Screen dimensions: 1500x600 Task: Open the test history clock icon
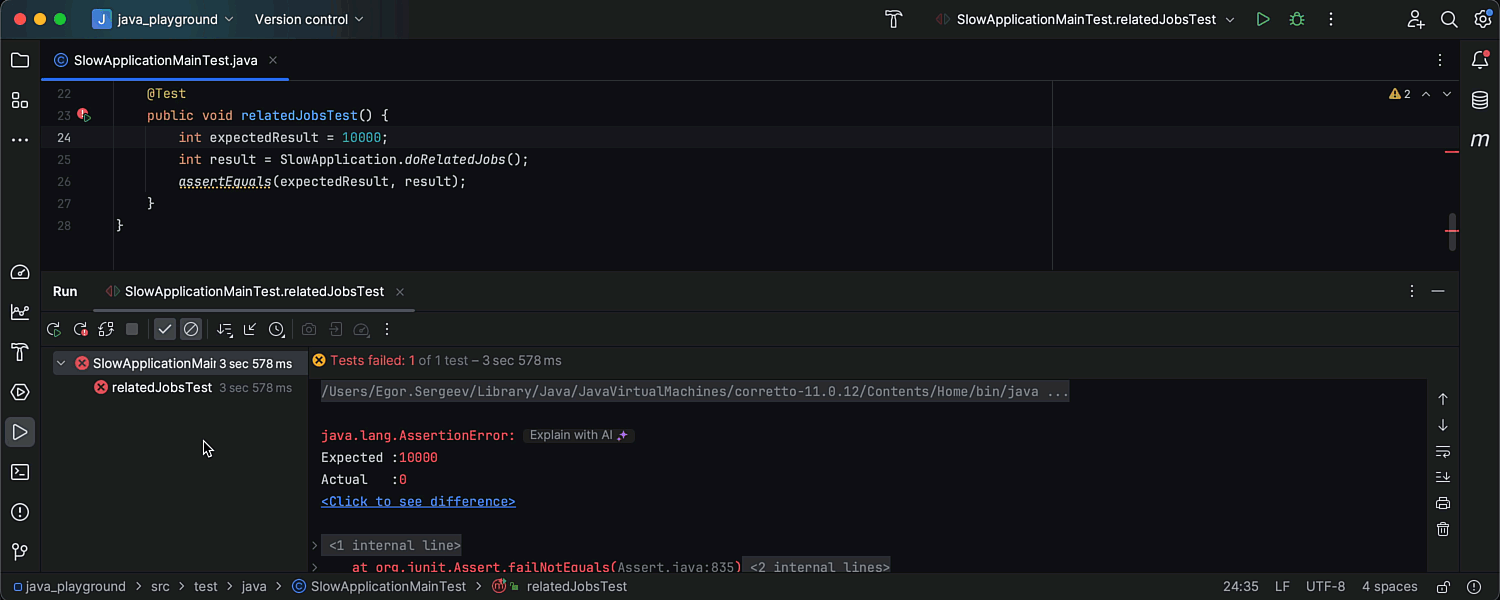pos(277,329)
